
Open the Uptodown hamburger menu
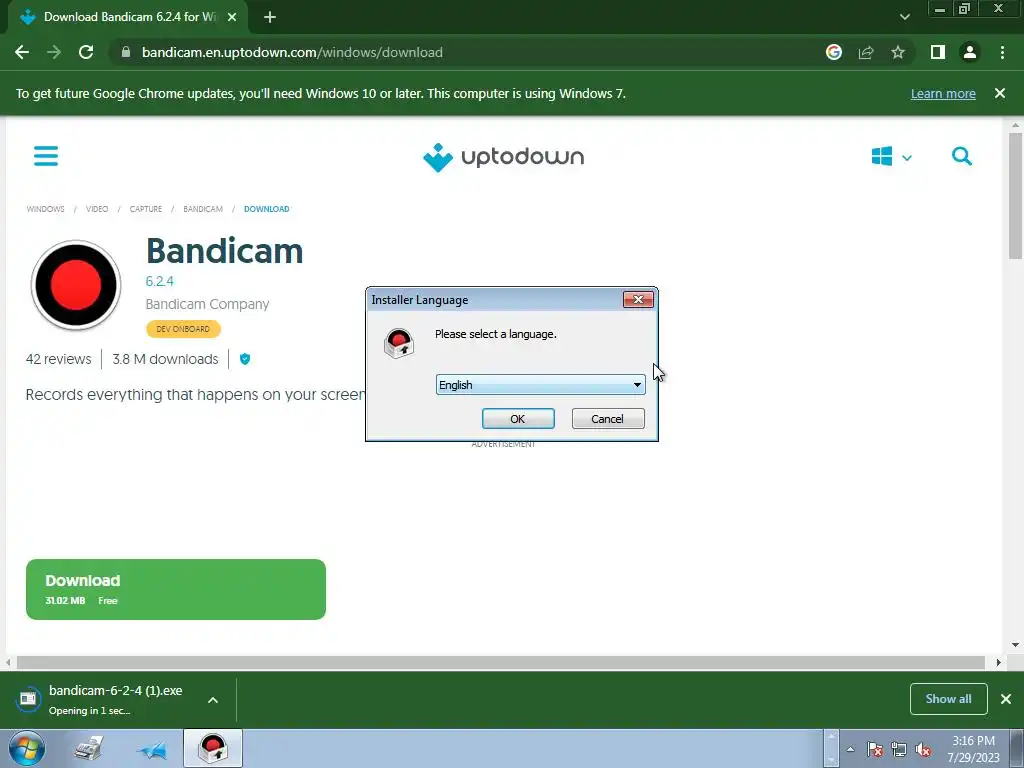(46, 156)
